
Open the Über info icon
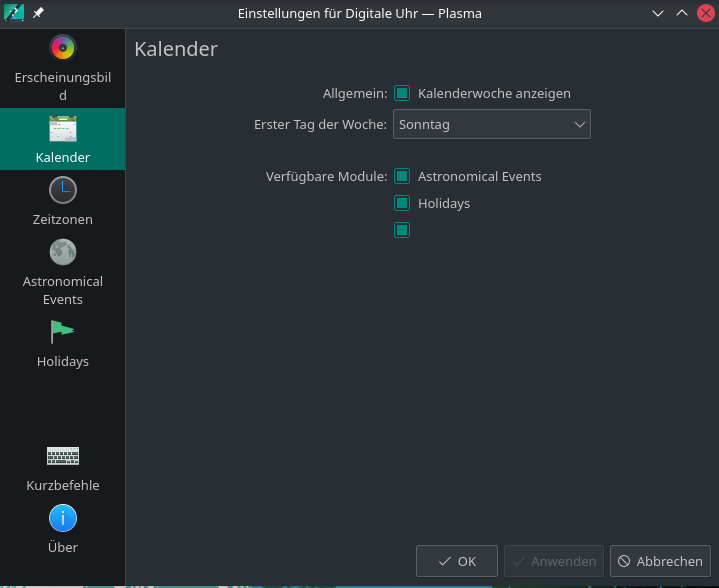pyautogui.click(x=63, y=518)
